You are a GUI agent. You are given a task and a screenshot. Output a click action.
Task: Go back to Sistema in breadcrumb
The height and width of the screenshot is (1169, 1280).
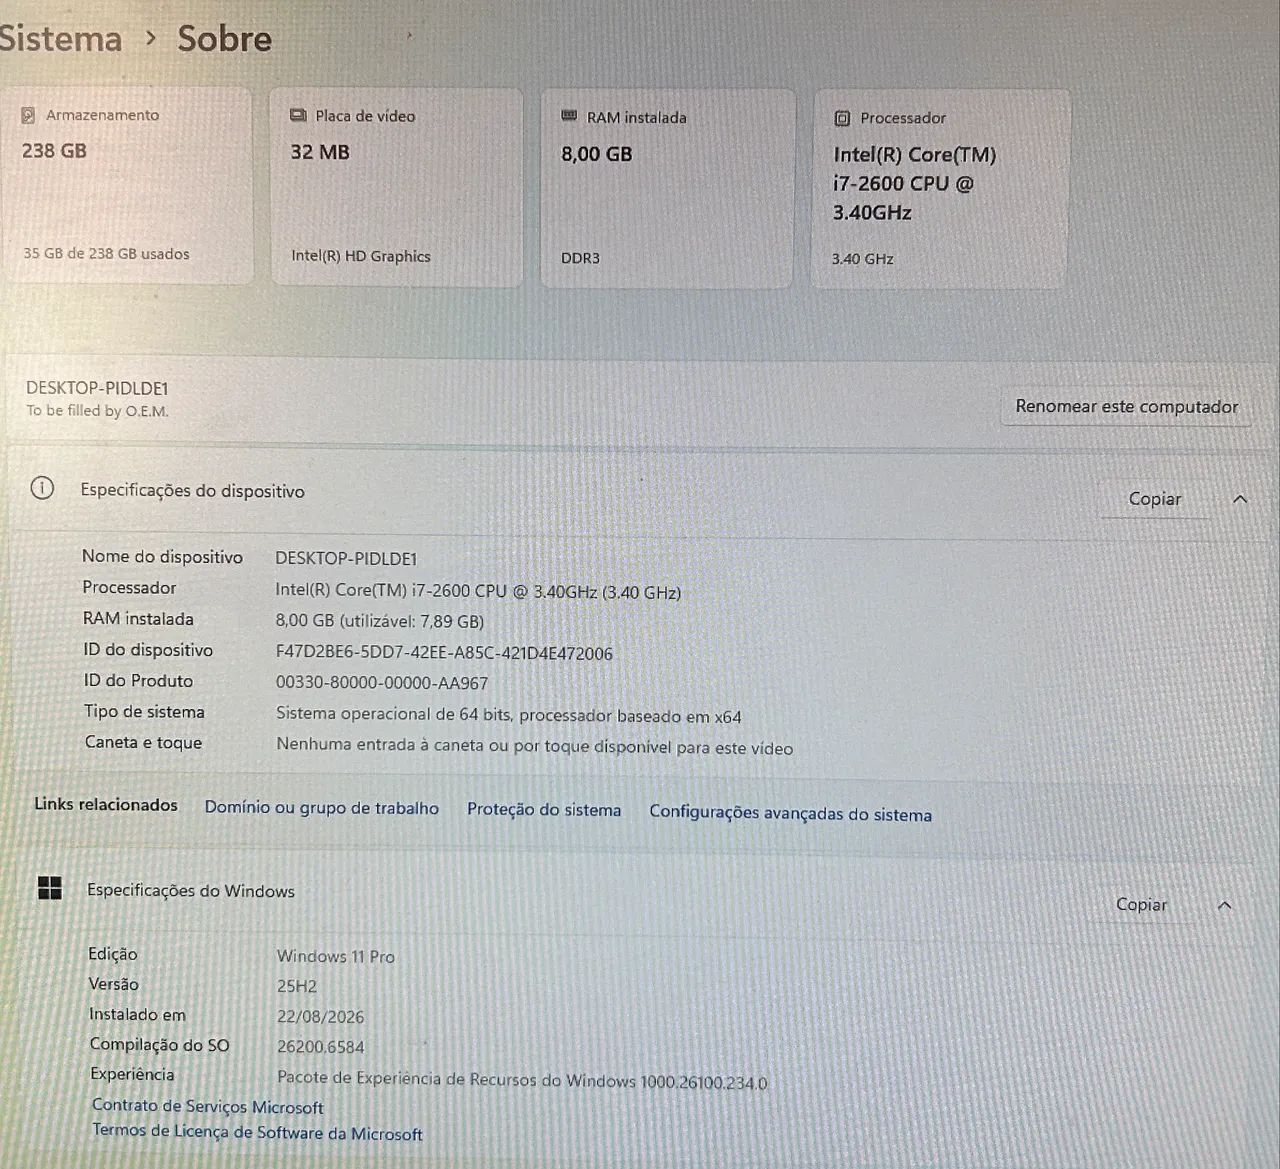tap(60, 39)
